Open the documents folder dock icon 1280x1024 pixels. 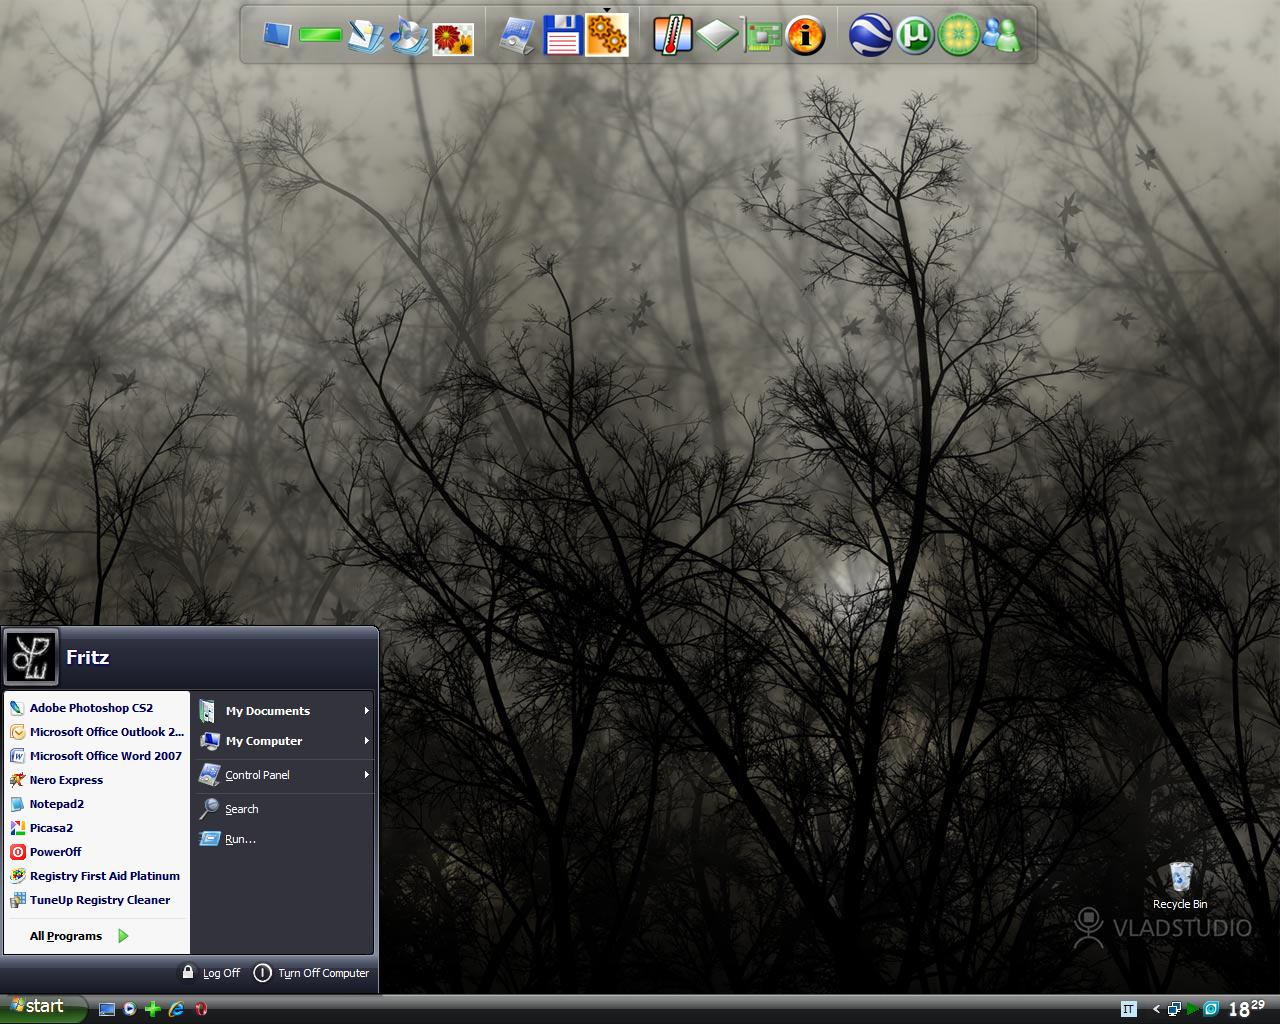tap(364, 35)
